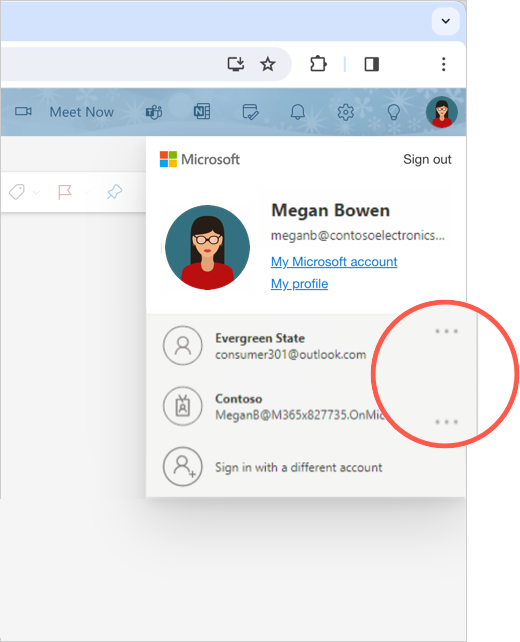Image resolution: width=520 pixels, height=642 pixels.
Task: Open the notifications bell
Action: (x=298, y=112)
